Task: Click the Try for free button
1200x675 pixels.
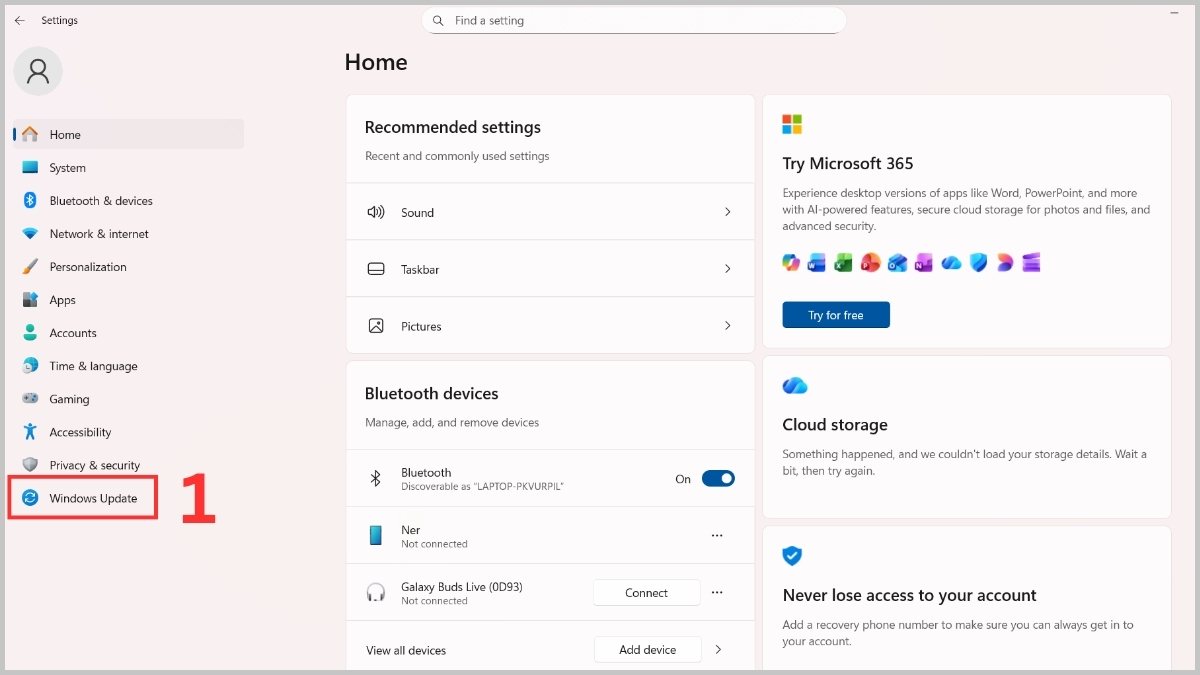Action: point(836,314)
